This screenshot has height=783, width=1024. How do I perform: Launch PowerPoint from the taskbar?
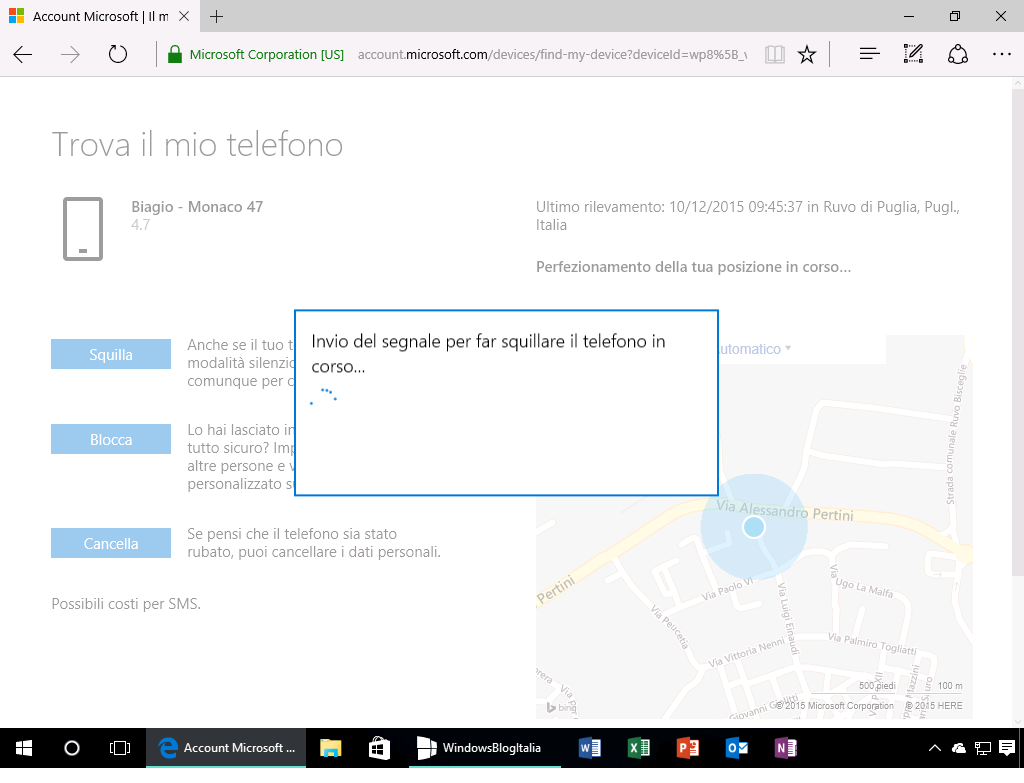688,748
